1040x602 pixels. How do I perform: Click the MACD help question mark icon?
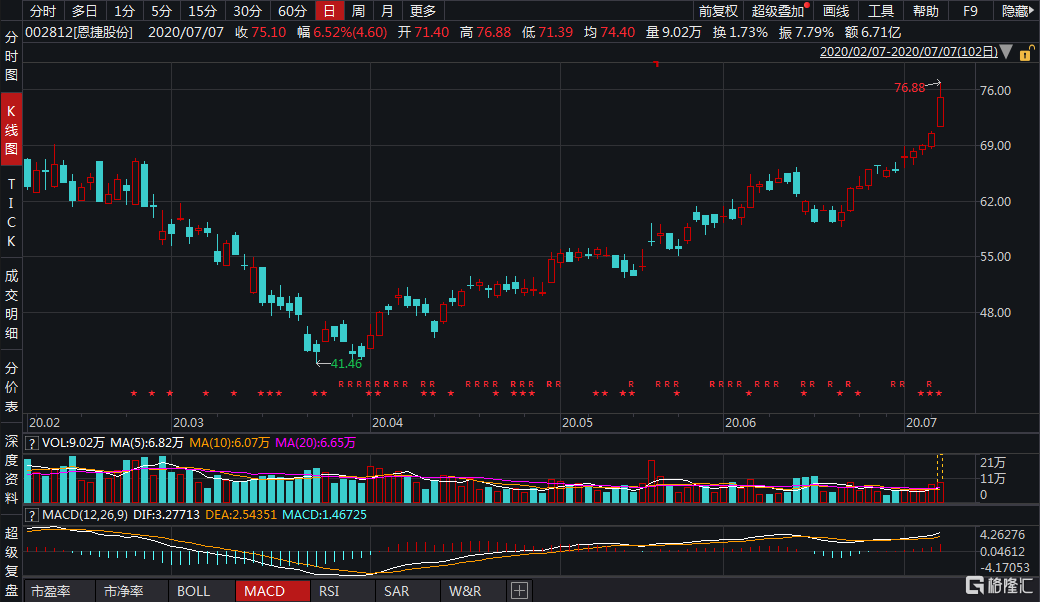(x=34, y=514)
